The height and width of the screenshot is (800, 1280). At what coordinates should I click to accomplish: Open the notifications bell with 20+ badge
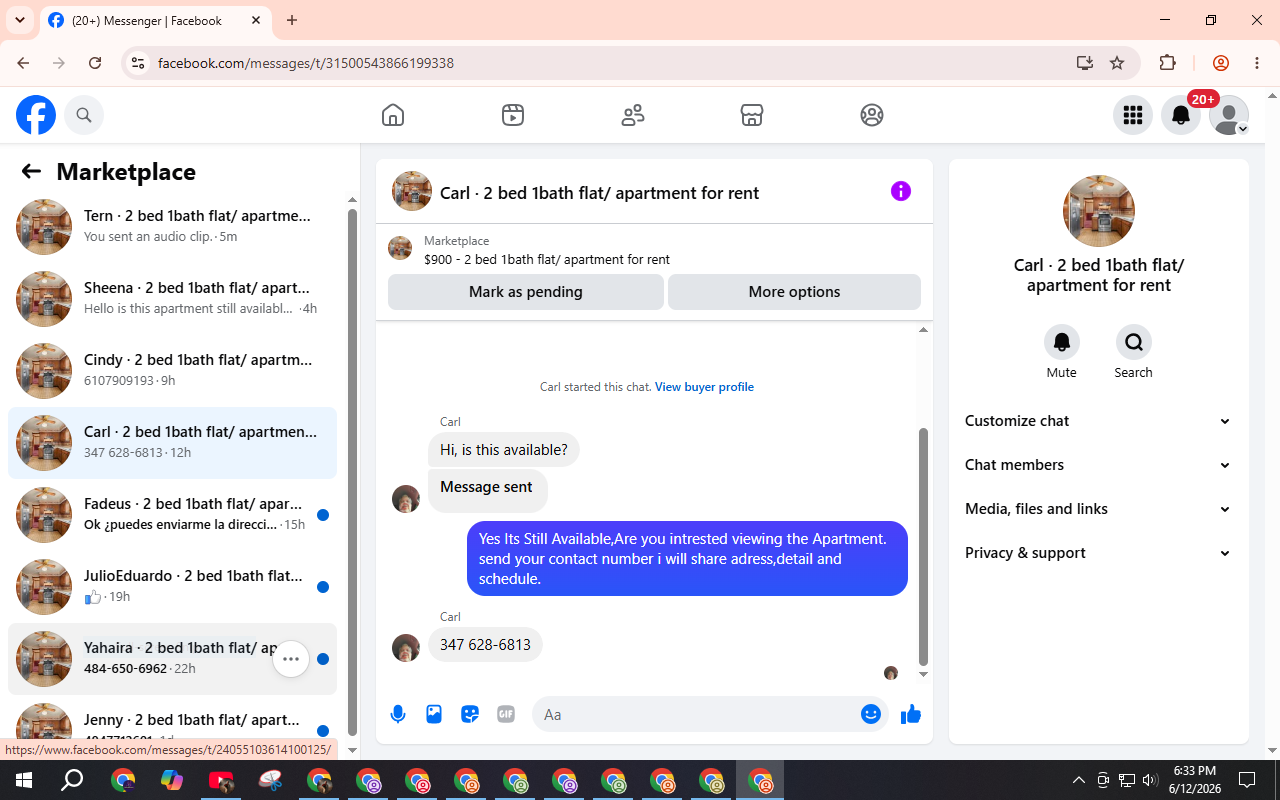(1181, 115)
